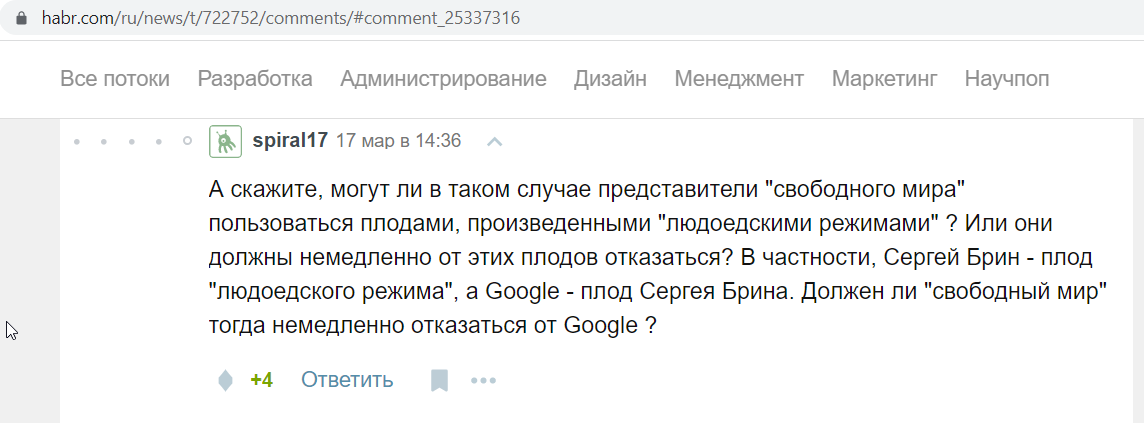Jump to parent comment via the up chevron
The image size is (1144, 423).
pos(495,141)
